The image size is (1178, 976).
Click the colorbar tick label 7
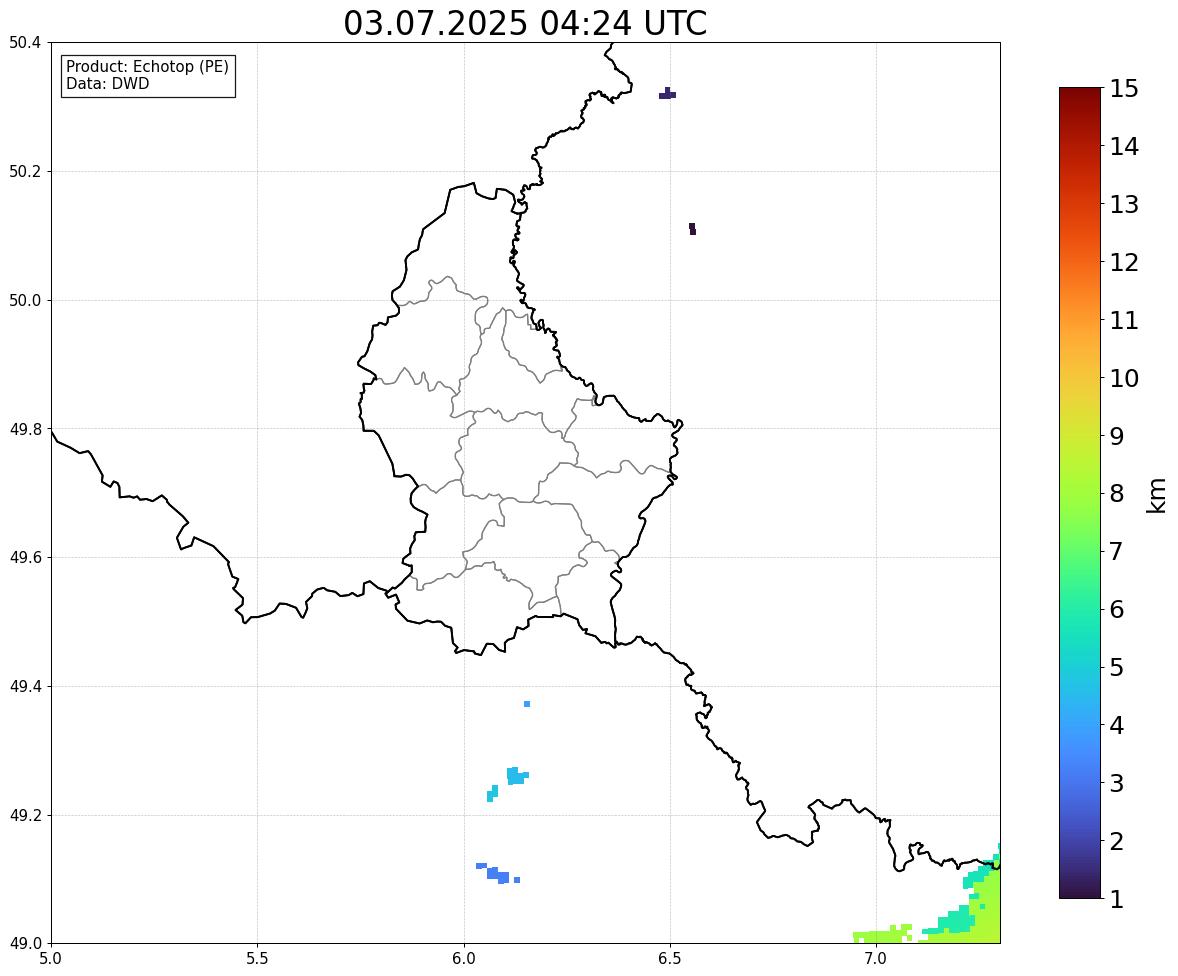(x=1116, y=551)
